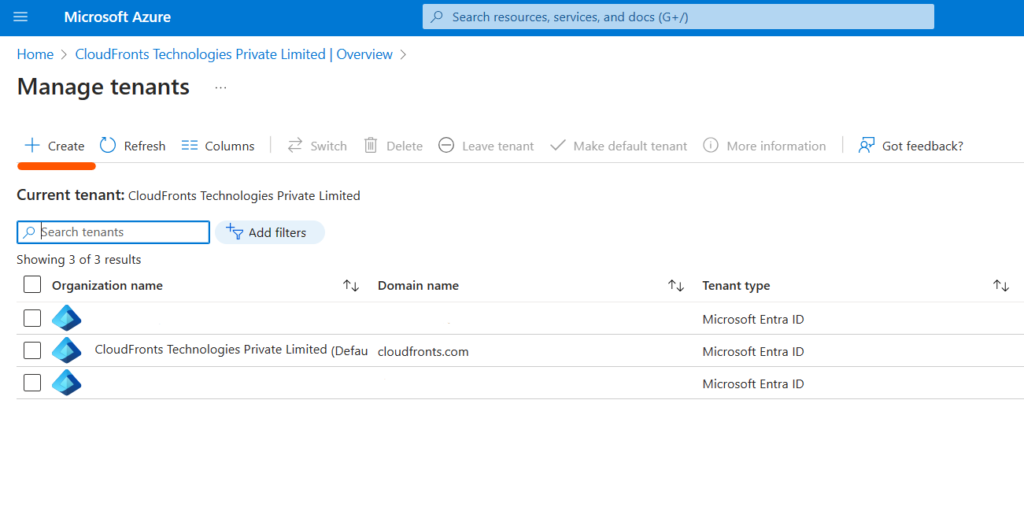Click the Refresh text
Screen dimensions: 1024x526
coord(144,146)
